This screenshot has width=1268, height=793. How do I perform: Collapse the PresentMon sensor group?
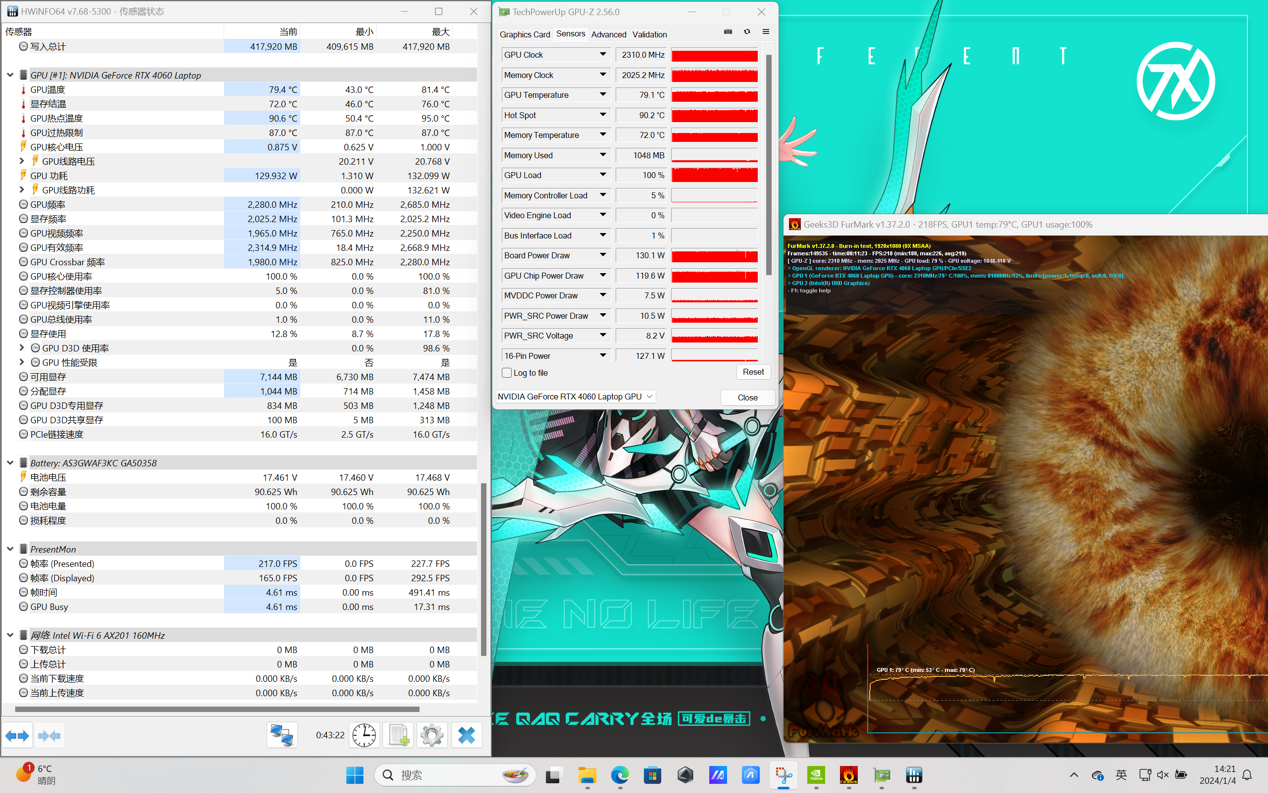(x=10, y=549)
